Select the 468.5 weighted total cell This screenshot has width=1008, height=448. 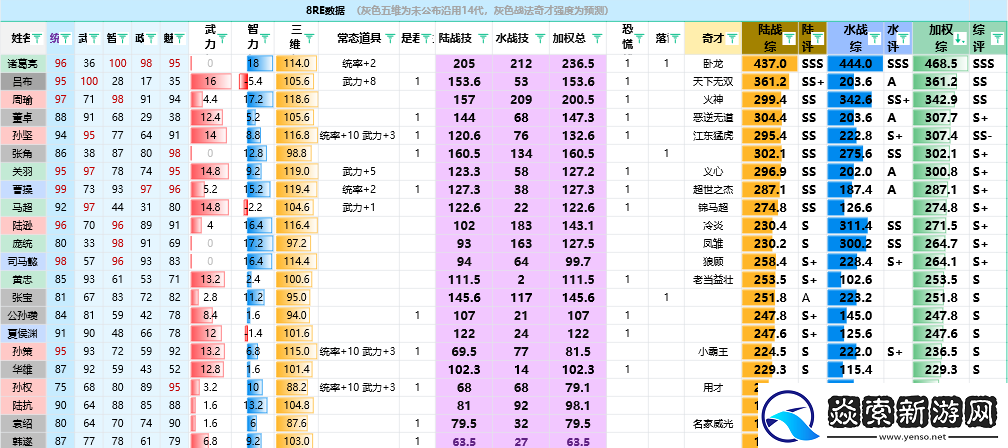(x=941, y=64)
